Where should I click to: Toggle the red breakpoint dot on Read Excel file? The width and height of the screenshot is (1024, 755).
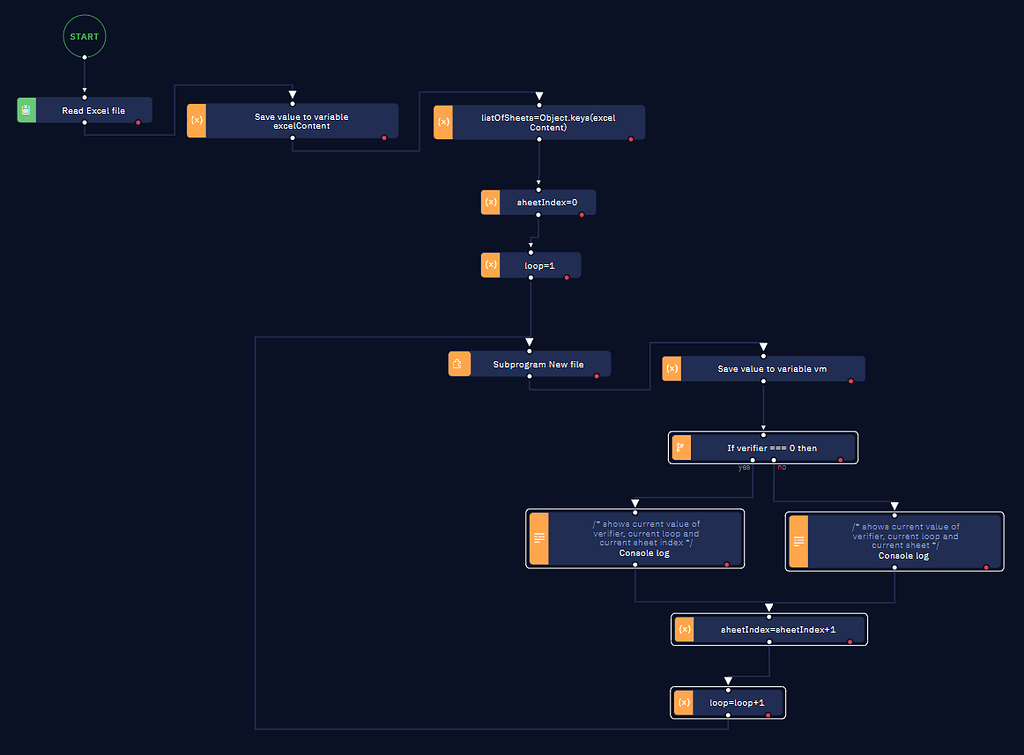(x=137, y=122)
